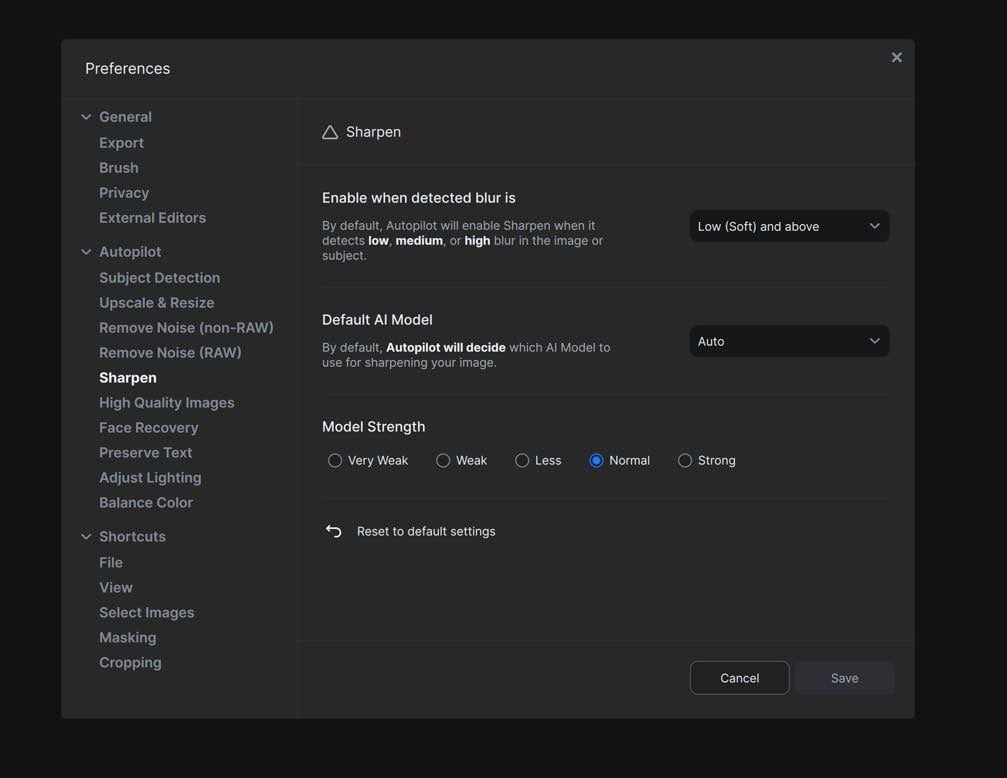
Task: Open Preserve Text settings
Action: click(x=146, y=453)
